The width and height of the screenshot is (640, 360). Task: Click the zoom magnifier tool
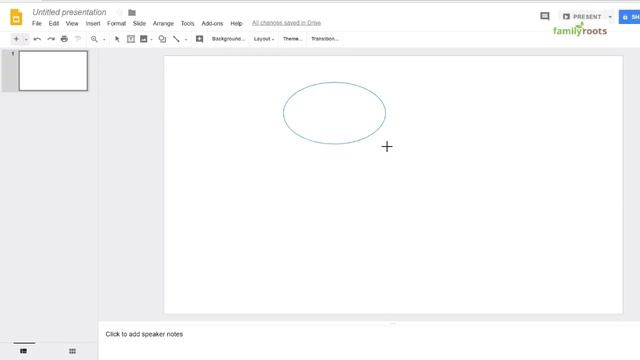coord(94,39)
